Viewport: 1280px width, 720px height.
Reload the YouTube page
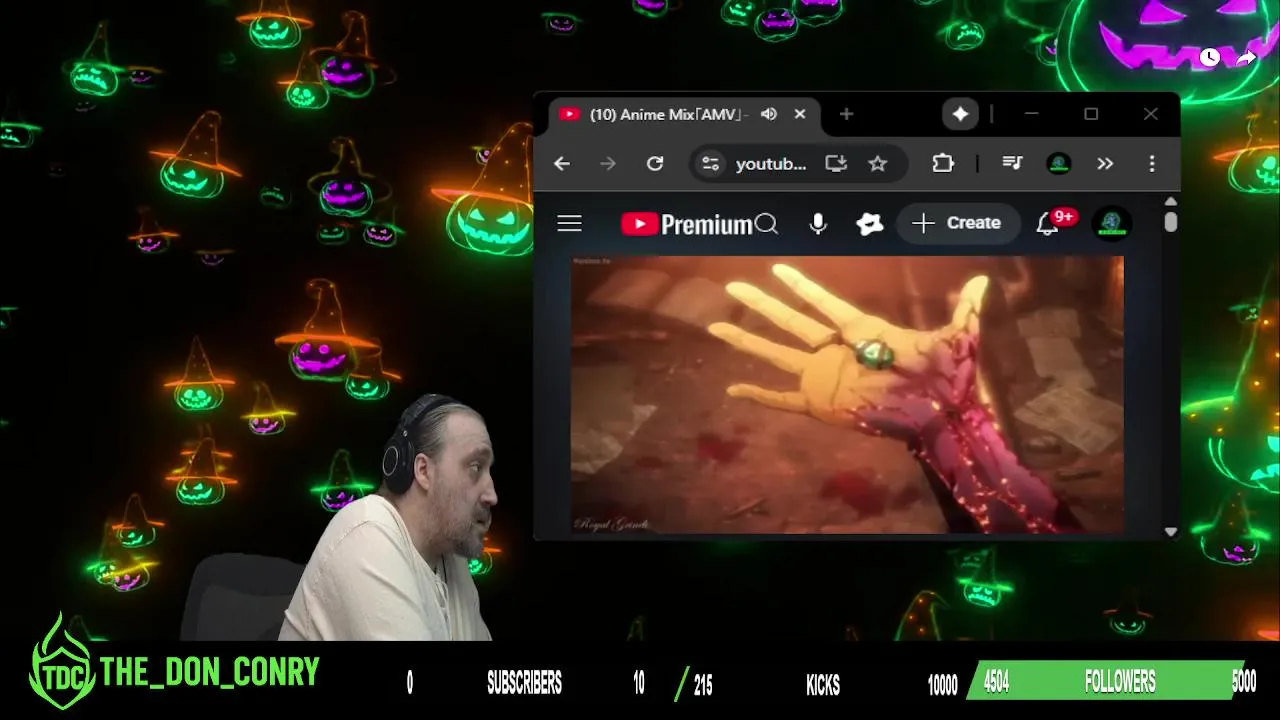click(655, 163)
